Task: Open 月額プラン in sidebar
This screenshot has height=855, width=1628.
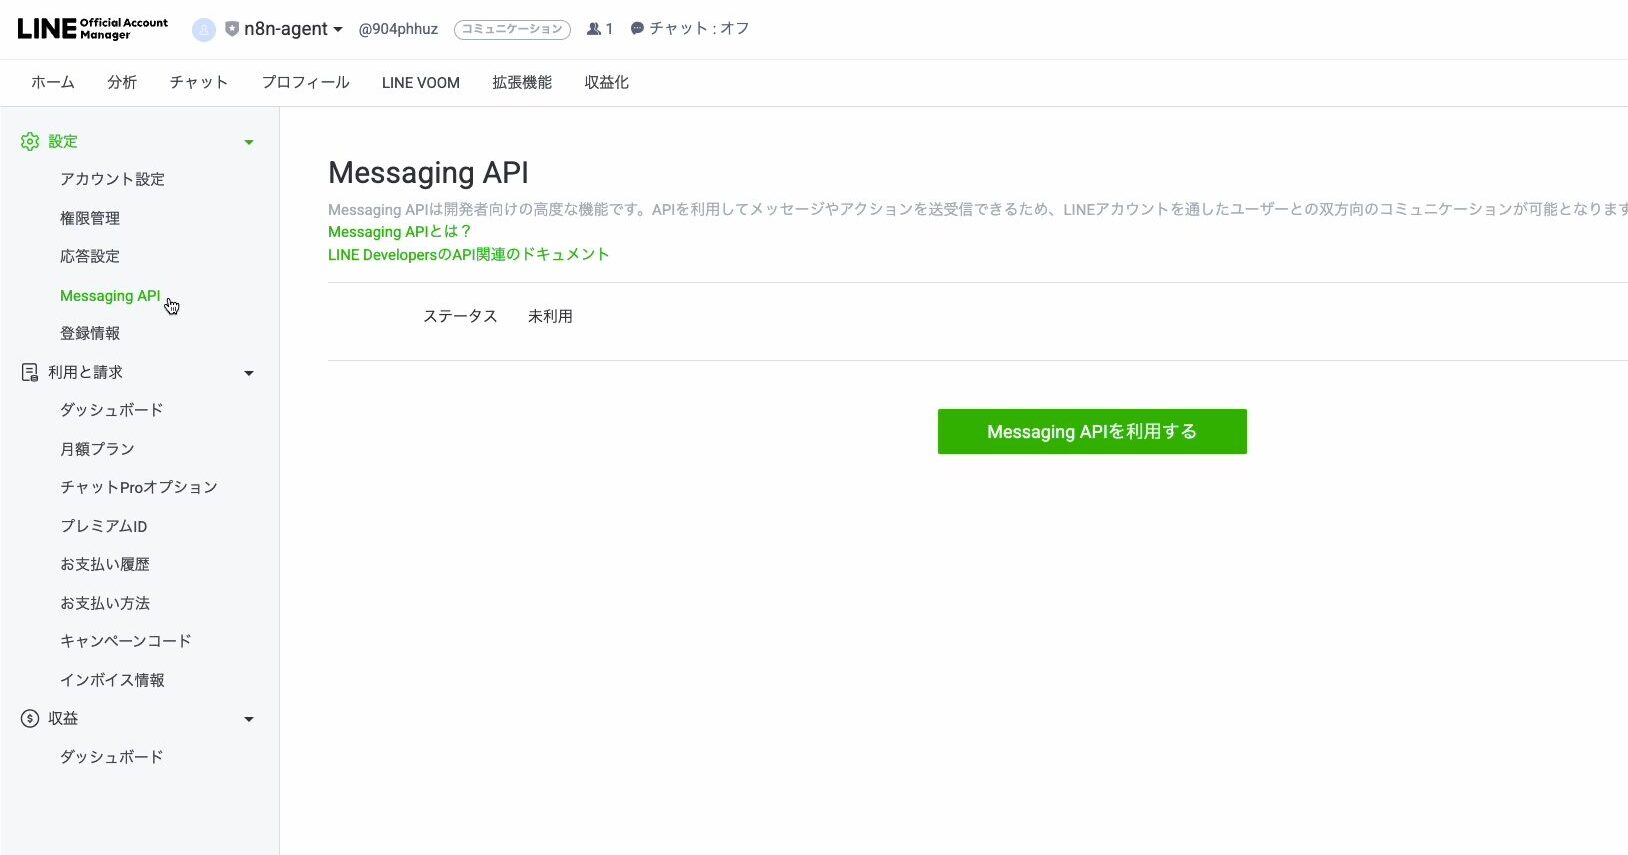Action: pyautogui.click(x=97, y=449)
